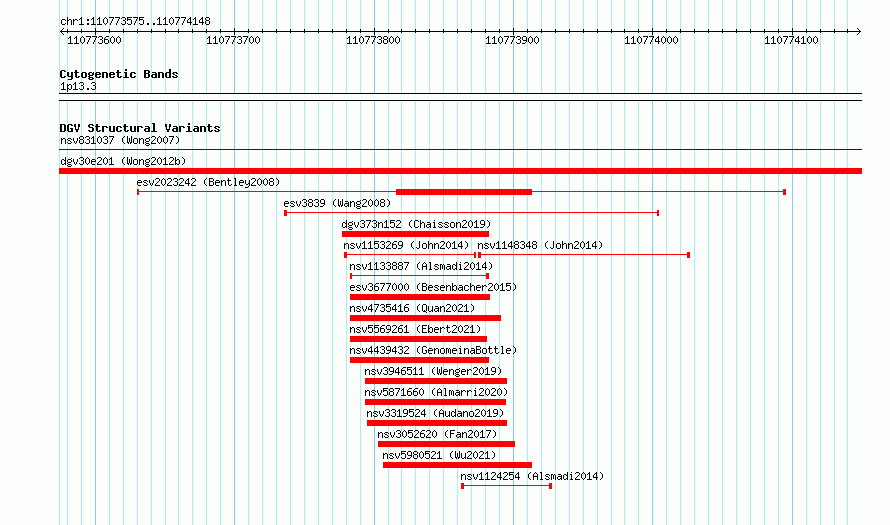The width and height of the screenshot is (890, 525).
Task: Click the nsv5980521 red bar
Action: tap(457, 465)
